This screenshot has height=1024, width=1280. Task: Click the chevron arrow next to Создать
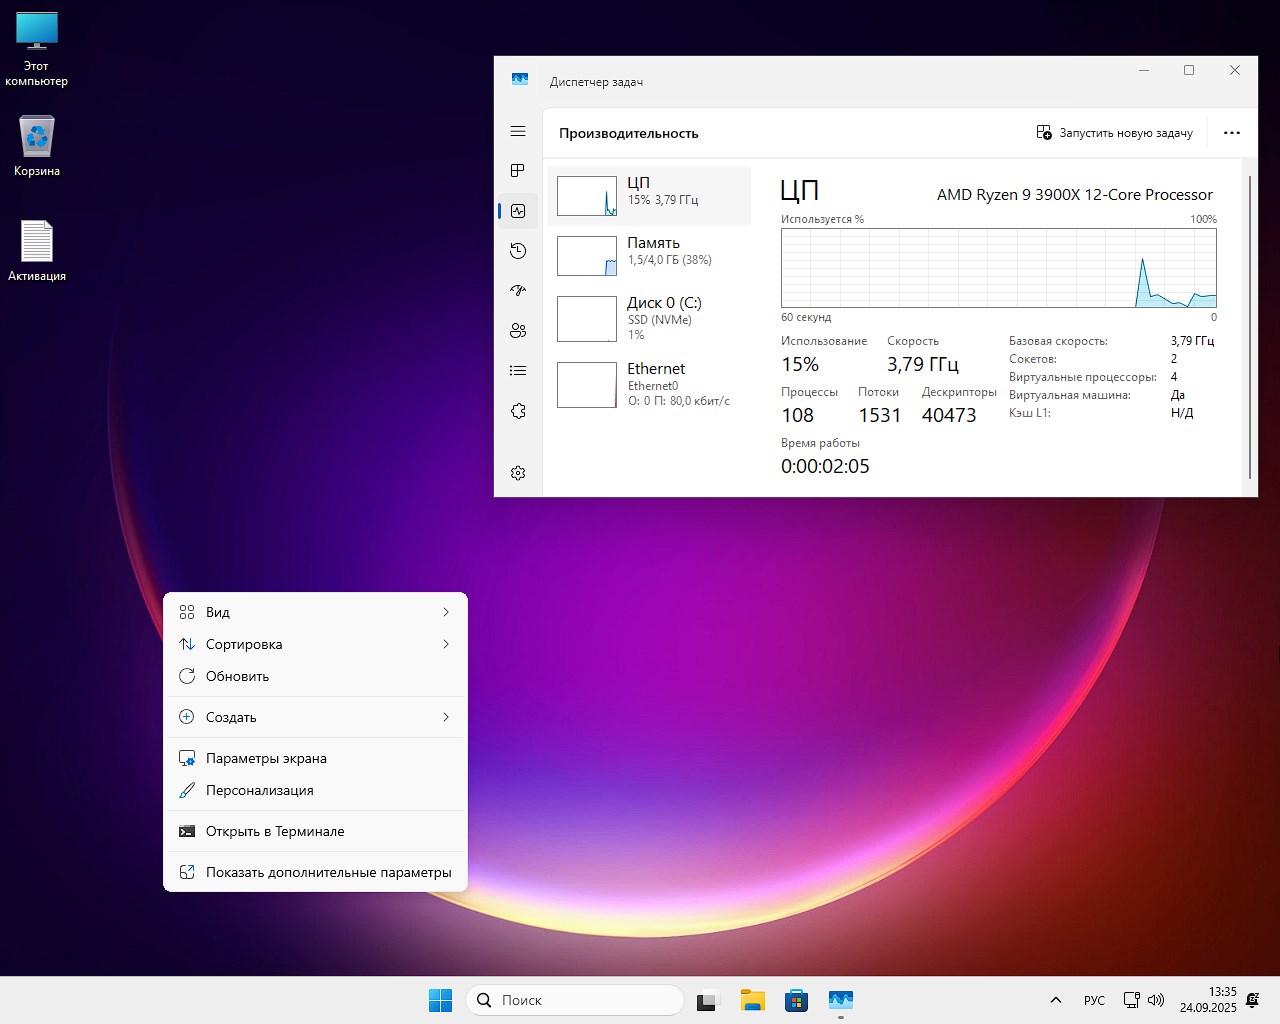click(x=446, y=717)
